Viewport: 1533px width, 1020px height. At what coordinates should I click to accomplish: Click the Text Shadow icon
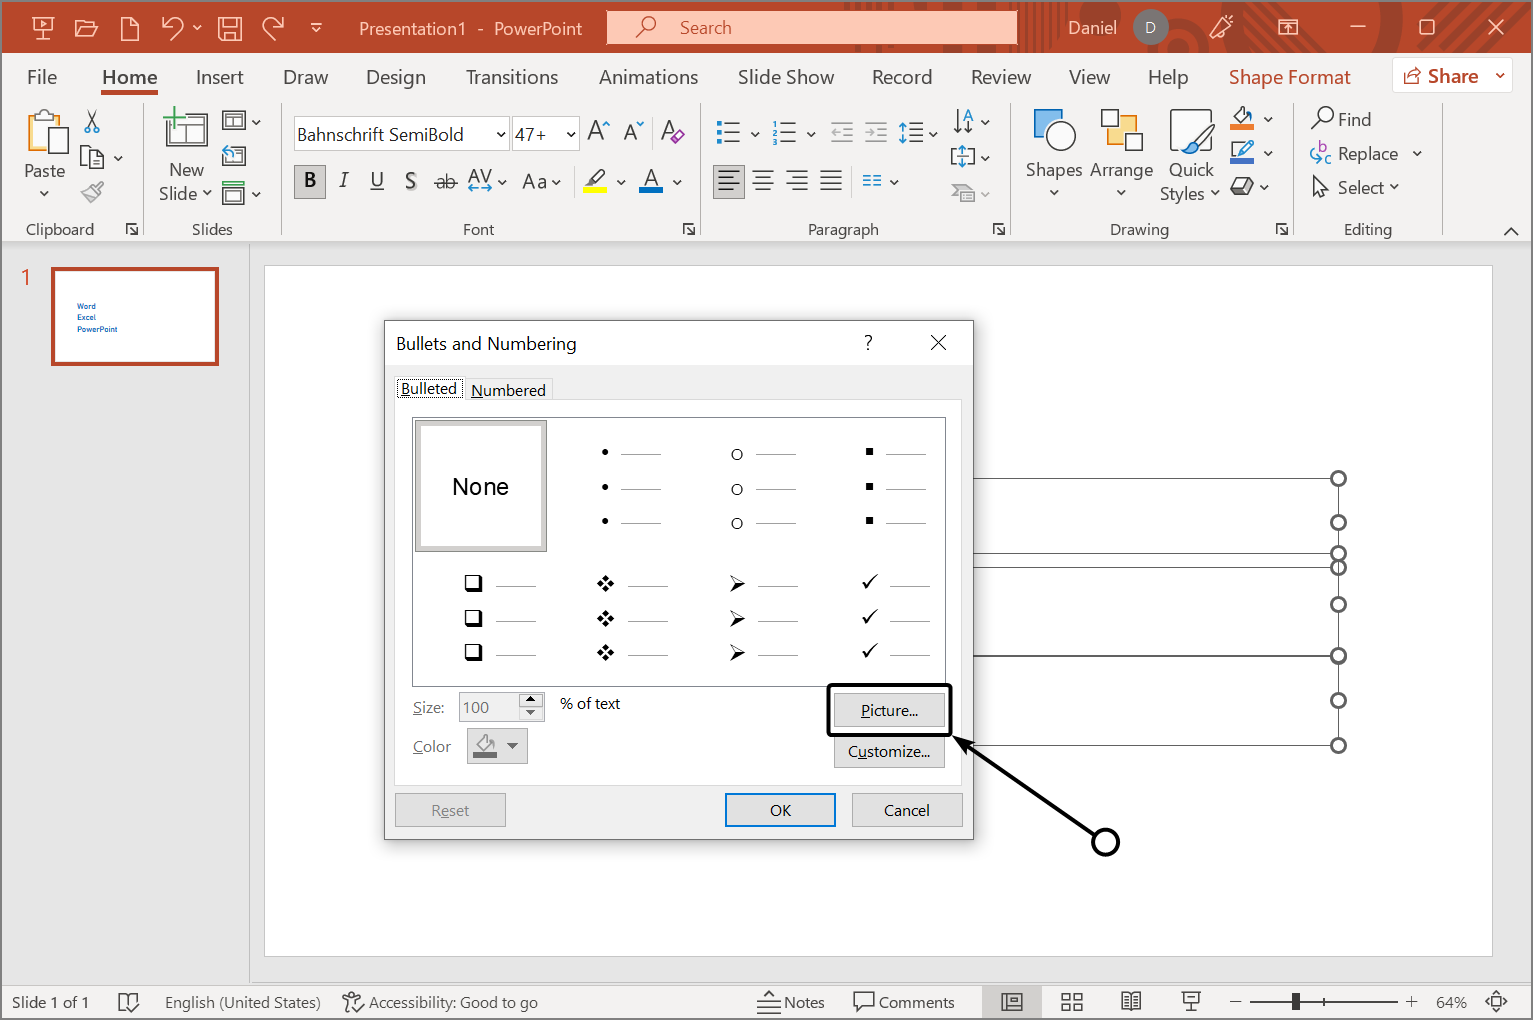pyautogui.click(x=410, y=181)
